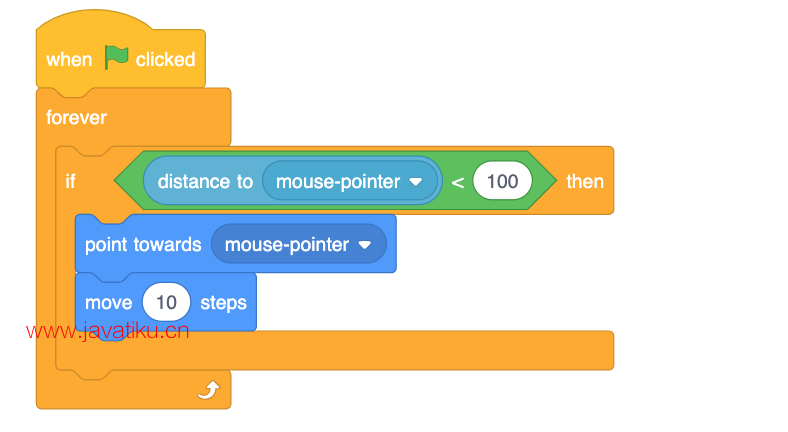Click the green flag icon in hat block

pyautogui.click(x=116, y=57)
